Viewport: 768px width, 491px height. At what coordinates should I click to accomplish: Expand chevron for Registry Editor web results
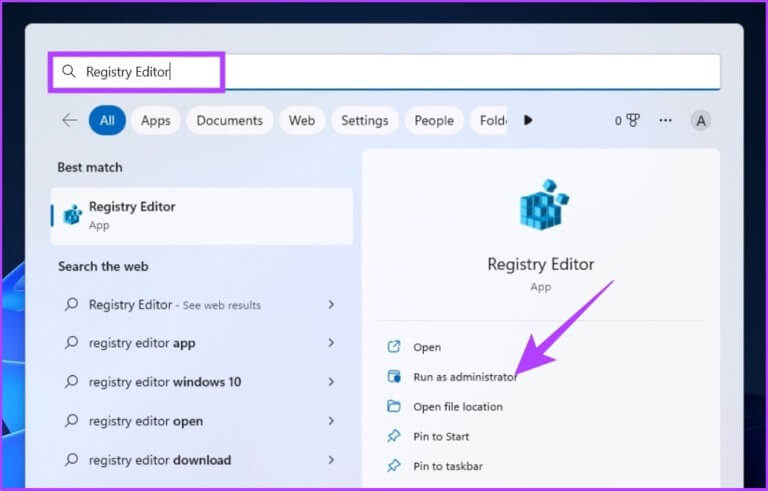coord(332,305)
